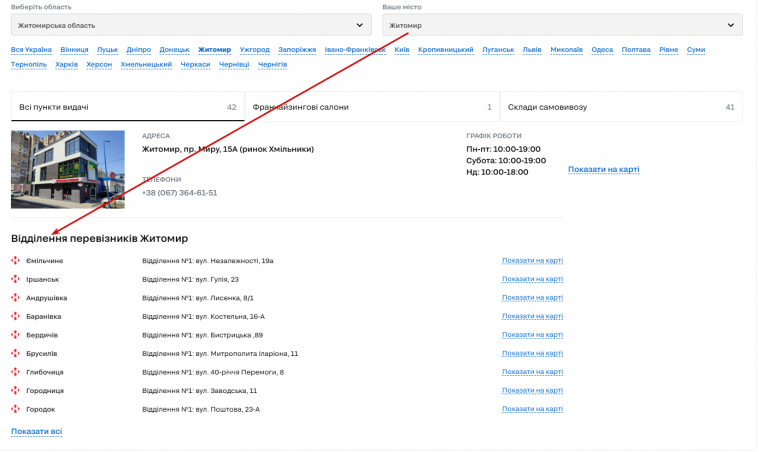
Task: Click Показати всі to list all branches
Action: coord(37,431)
